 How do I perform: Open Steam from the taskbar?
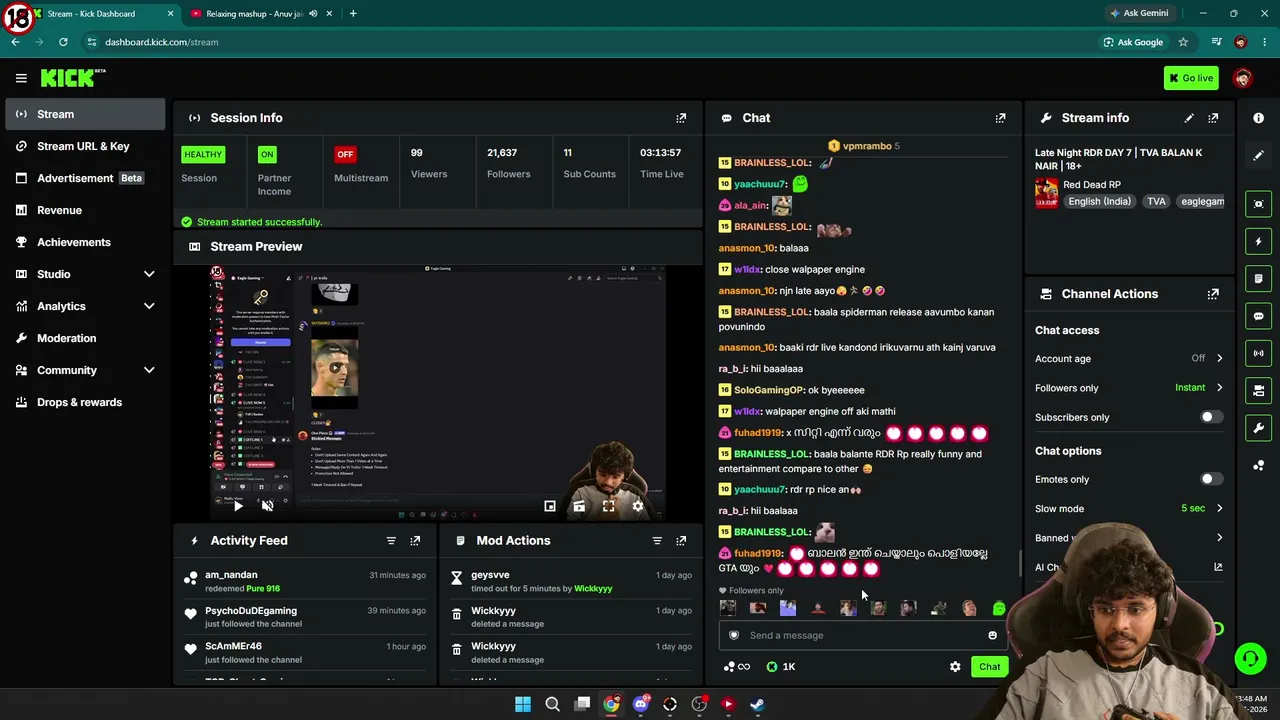(757, 704)
